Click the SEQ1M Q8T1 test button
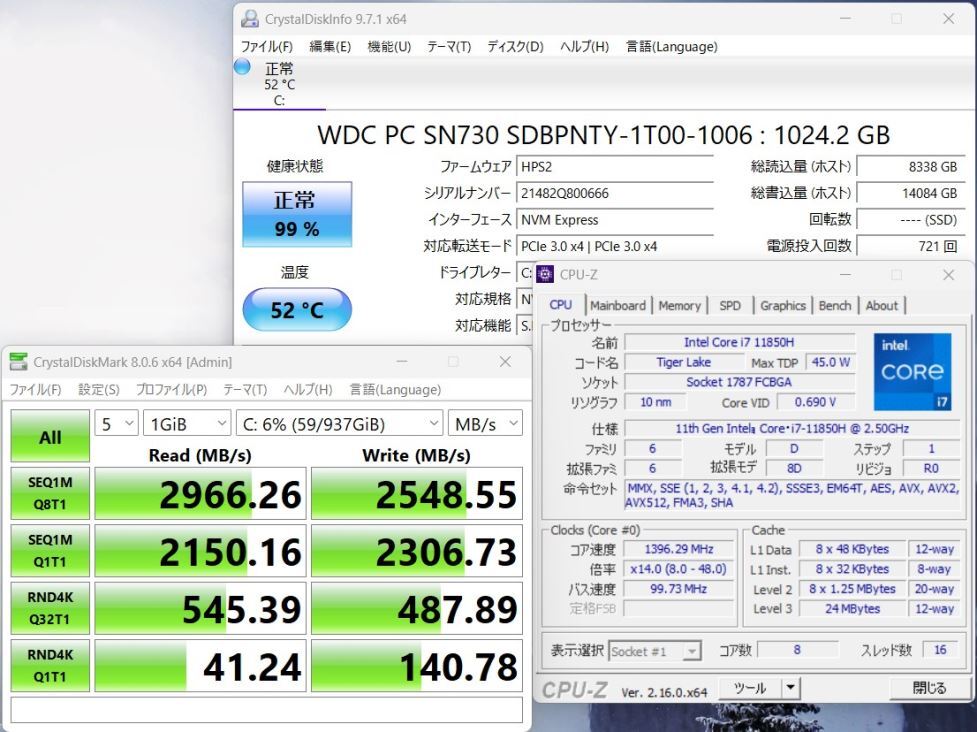977x732 pixels. pyautogui.click(x=50, y=493)
